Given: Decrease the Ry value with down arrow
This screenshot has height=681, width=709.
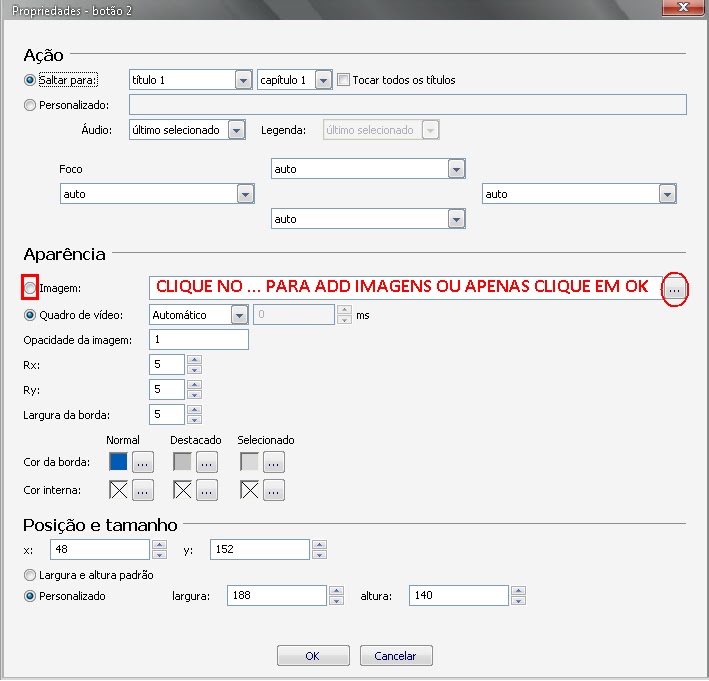Looking at the screenshot, I should tap(194, 394).
